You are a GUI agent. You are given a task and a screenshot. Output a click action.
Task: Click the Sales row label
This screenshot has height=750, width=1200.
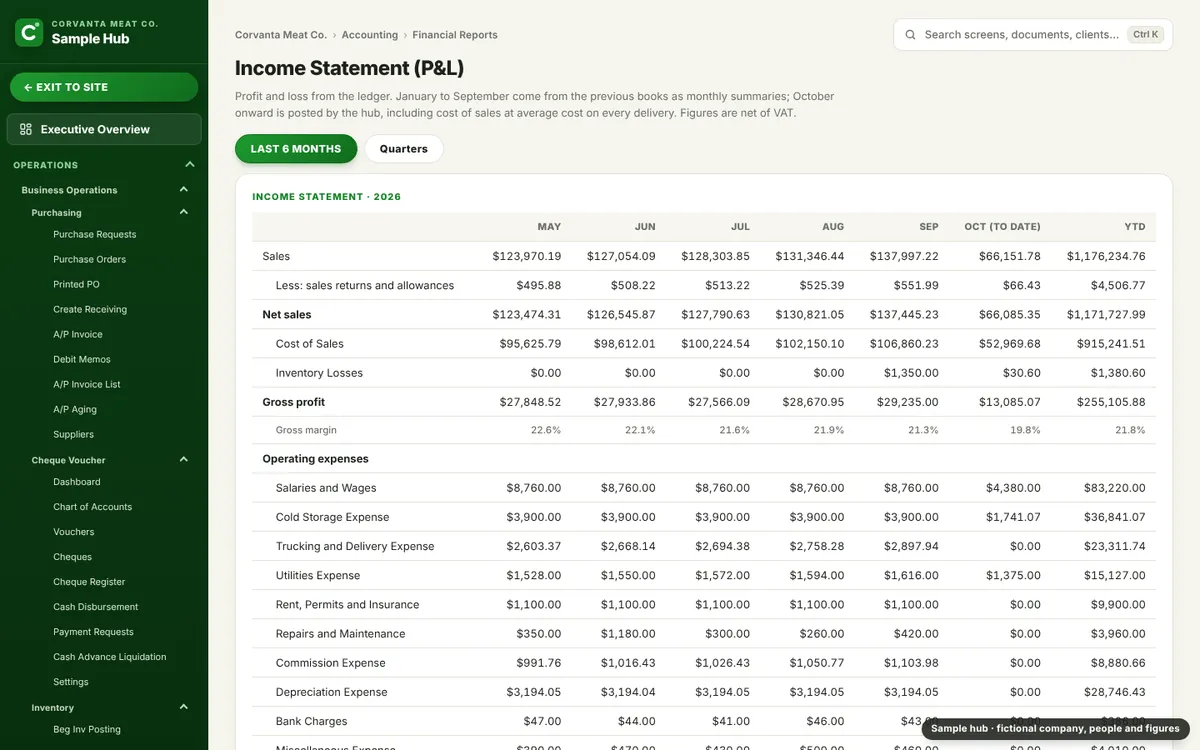pos(276,256)
